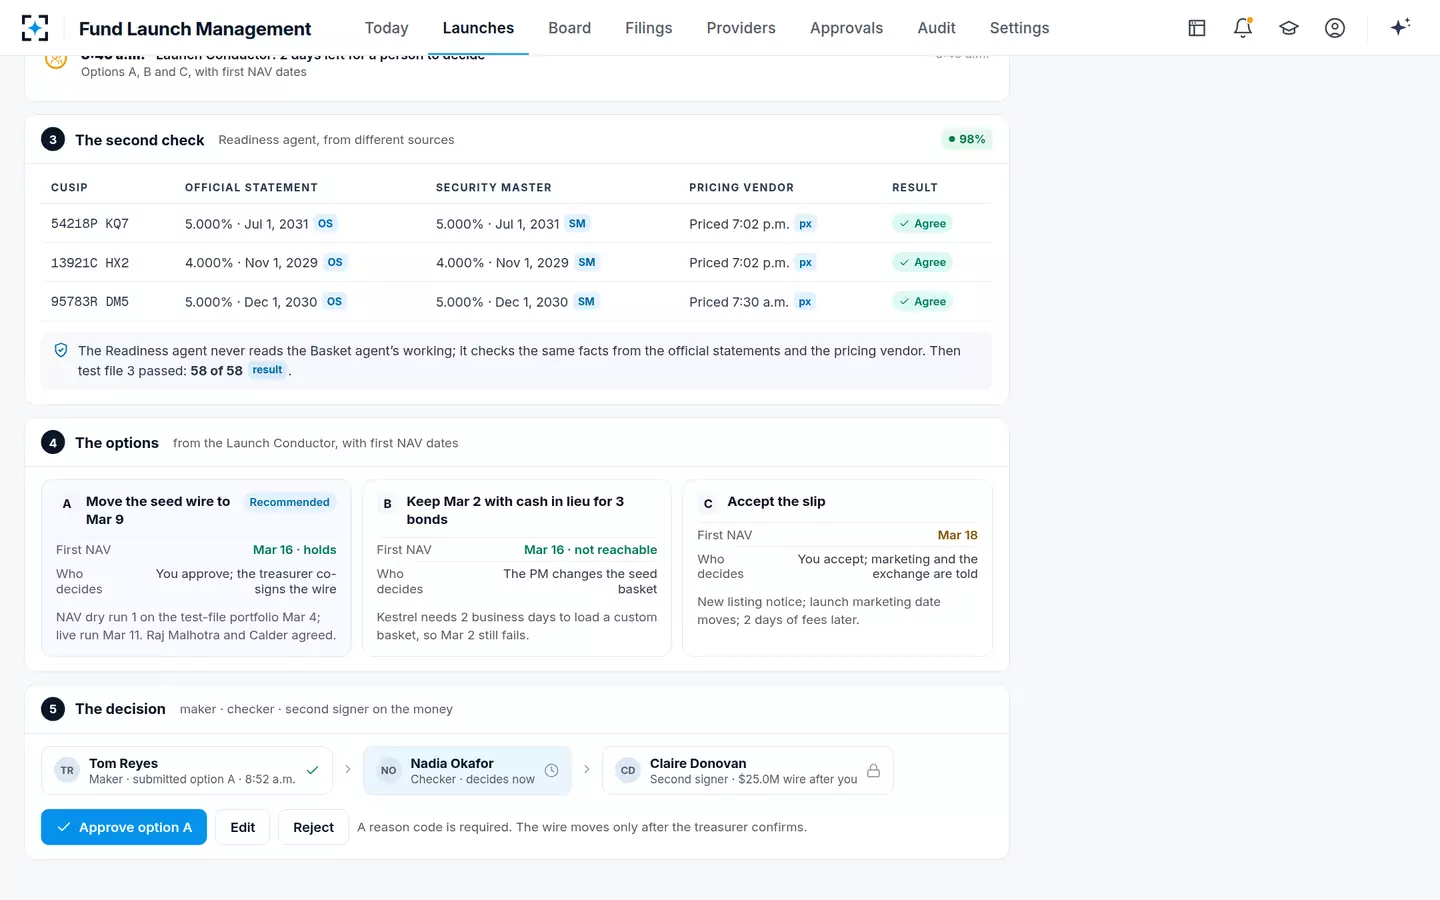Screen dimensions: 1440x900
Task: Click the clock icon on Nadia Okafor step
Action: (551, 771)
